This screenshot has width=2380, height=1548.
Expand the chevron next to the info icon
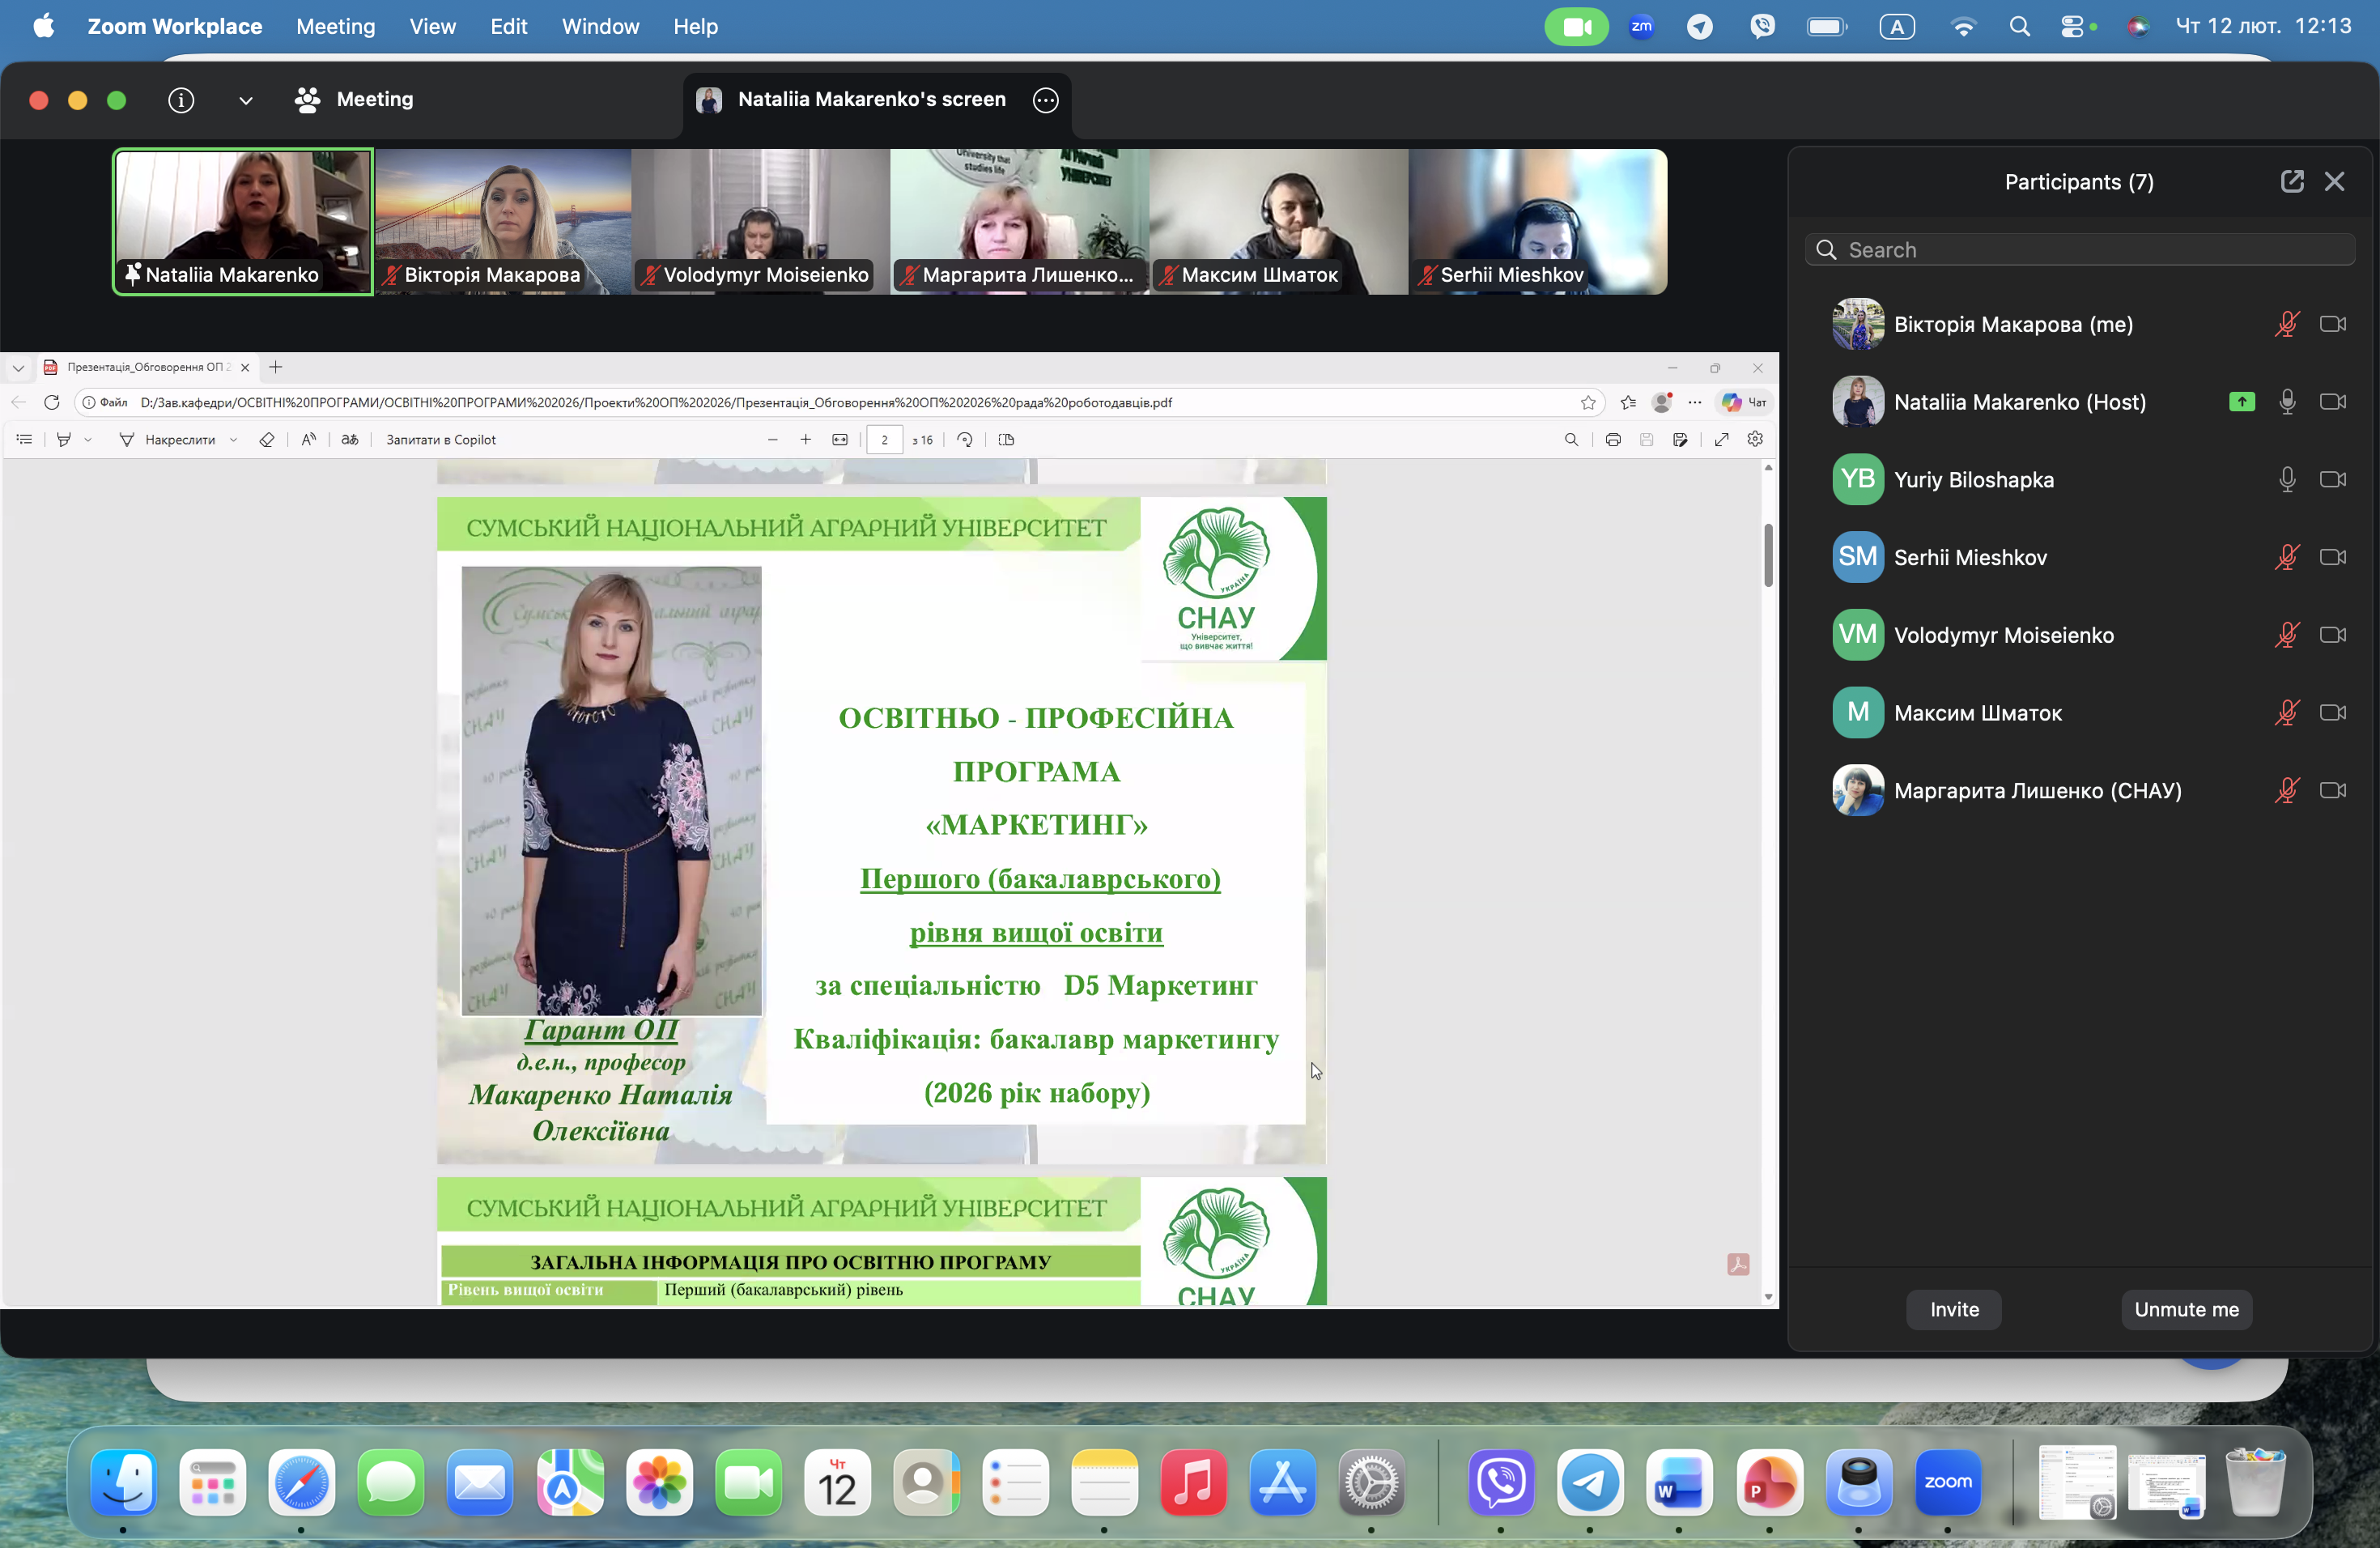coord(245,100)
